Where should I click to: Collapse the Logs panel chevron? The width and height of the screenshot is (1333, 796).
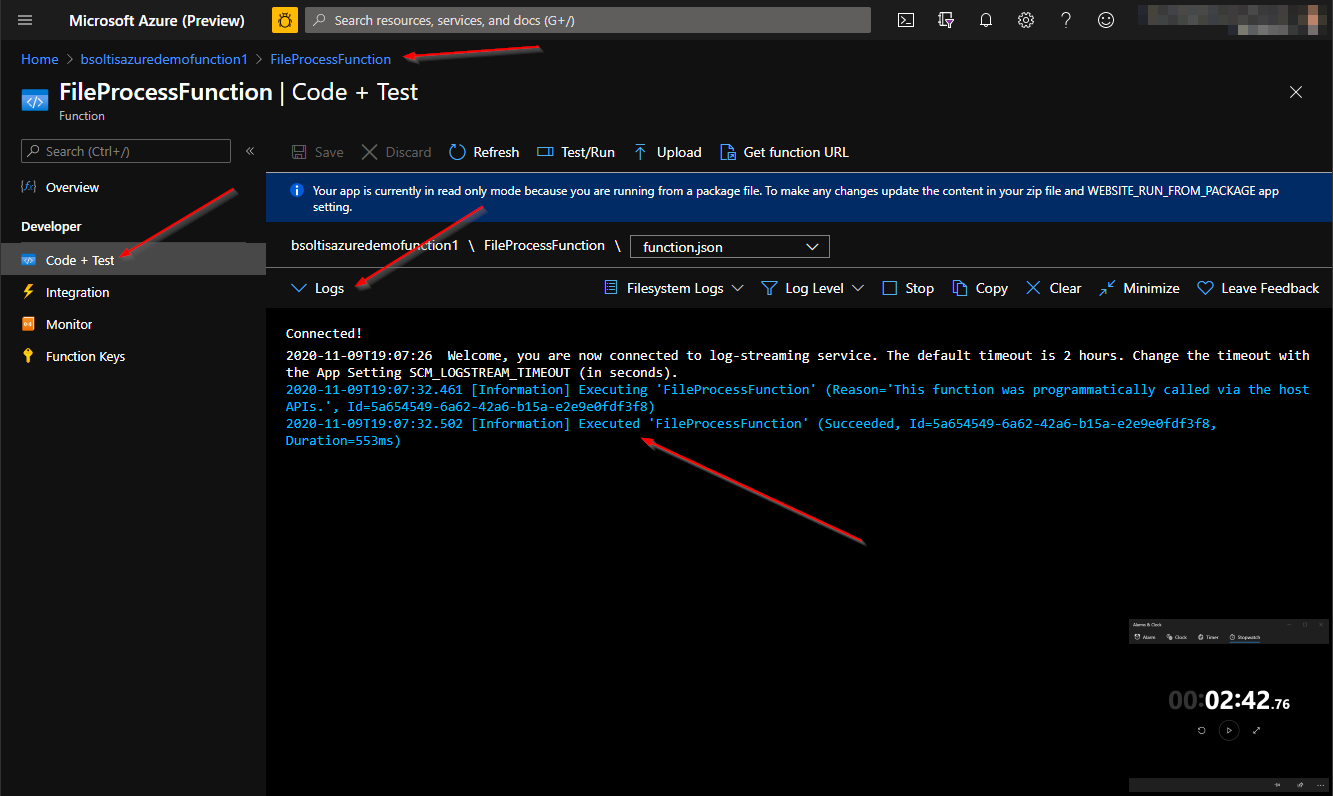click(299, 288)
